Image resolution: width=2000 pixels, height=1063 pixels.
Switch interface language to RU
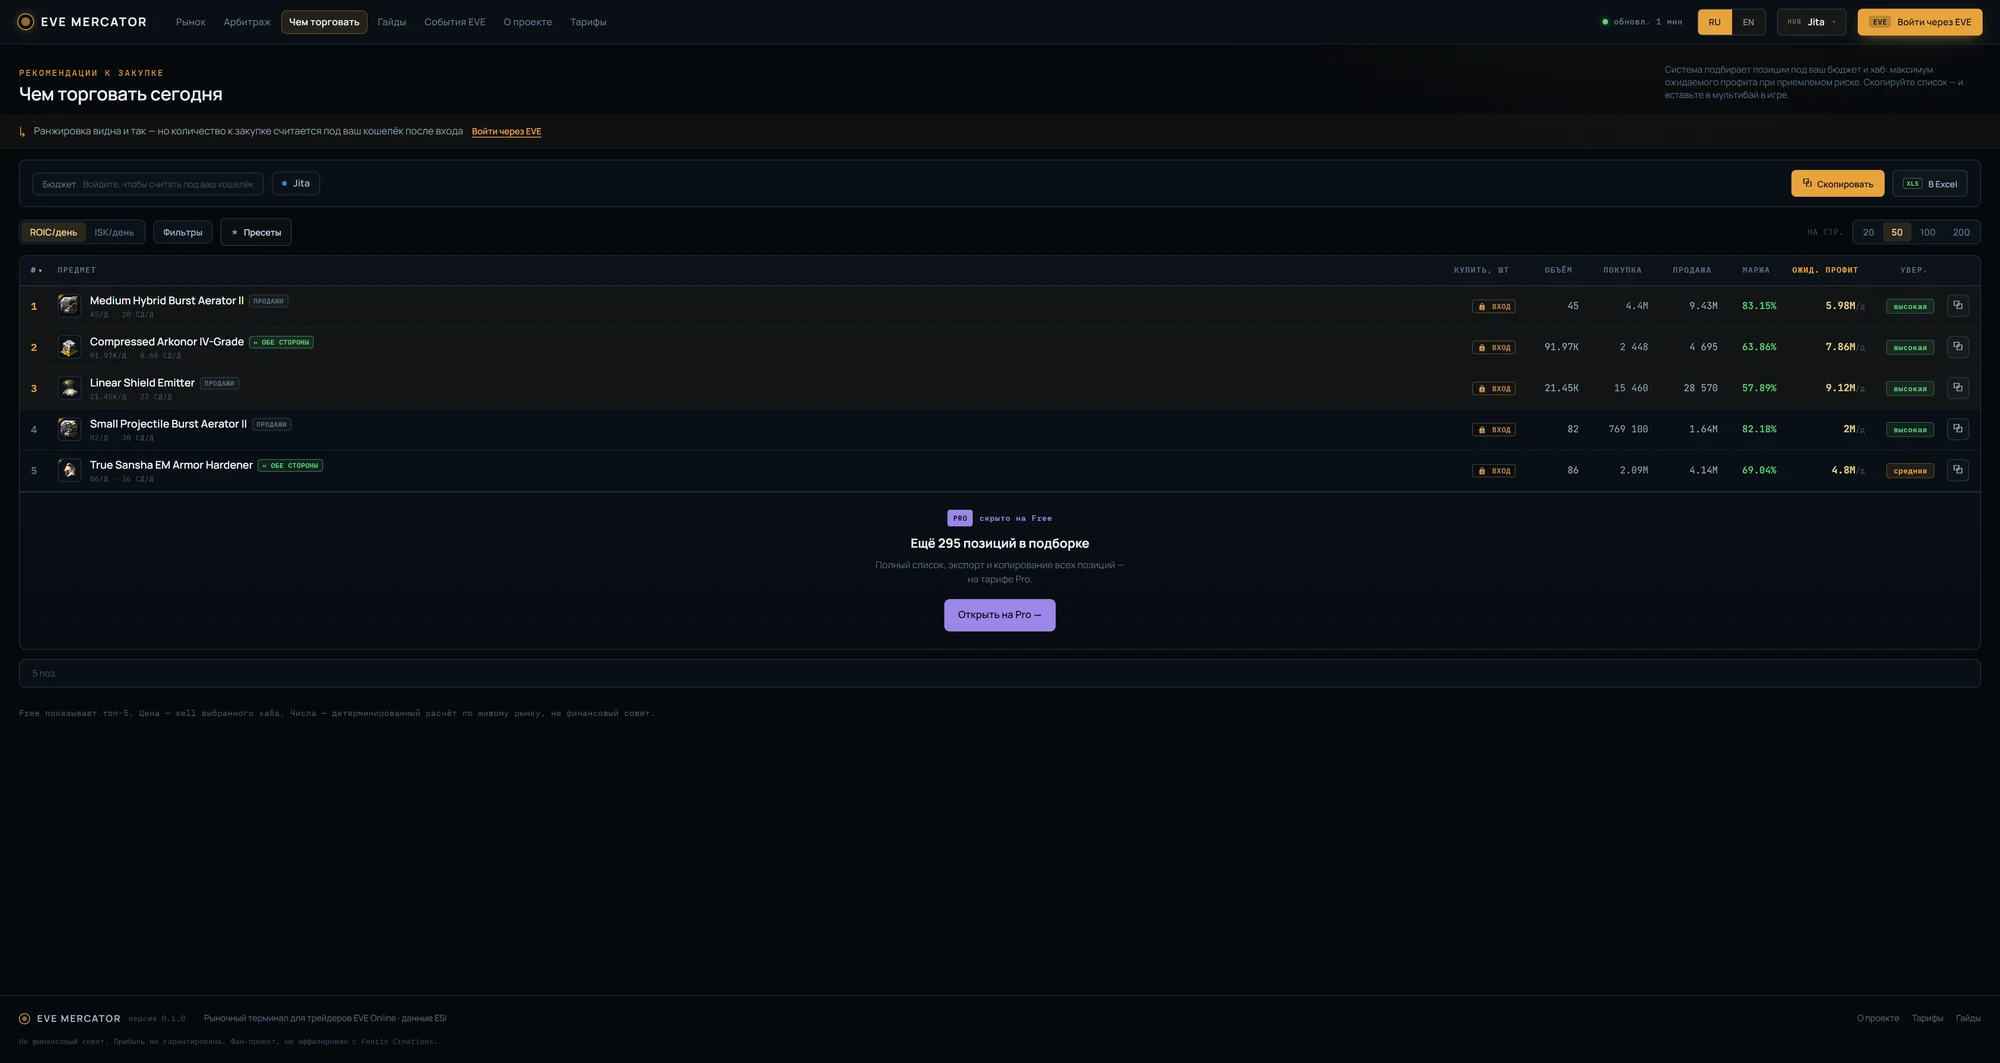coord(1715,22)
